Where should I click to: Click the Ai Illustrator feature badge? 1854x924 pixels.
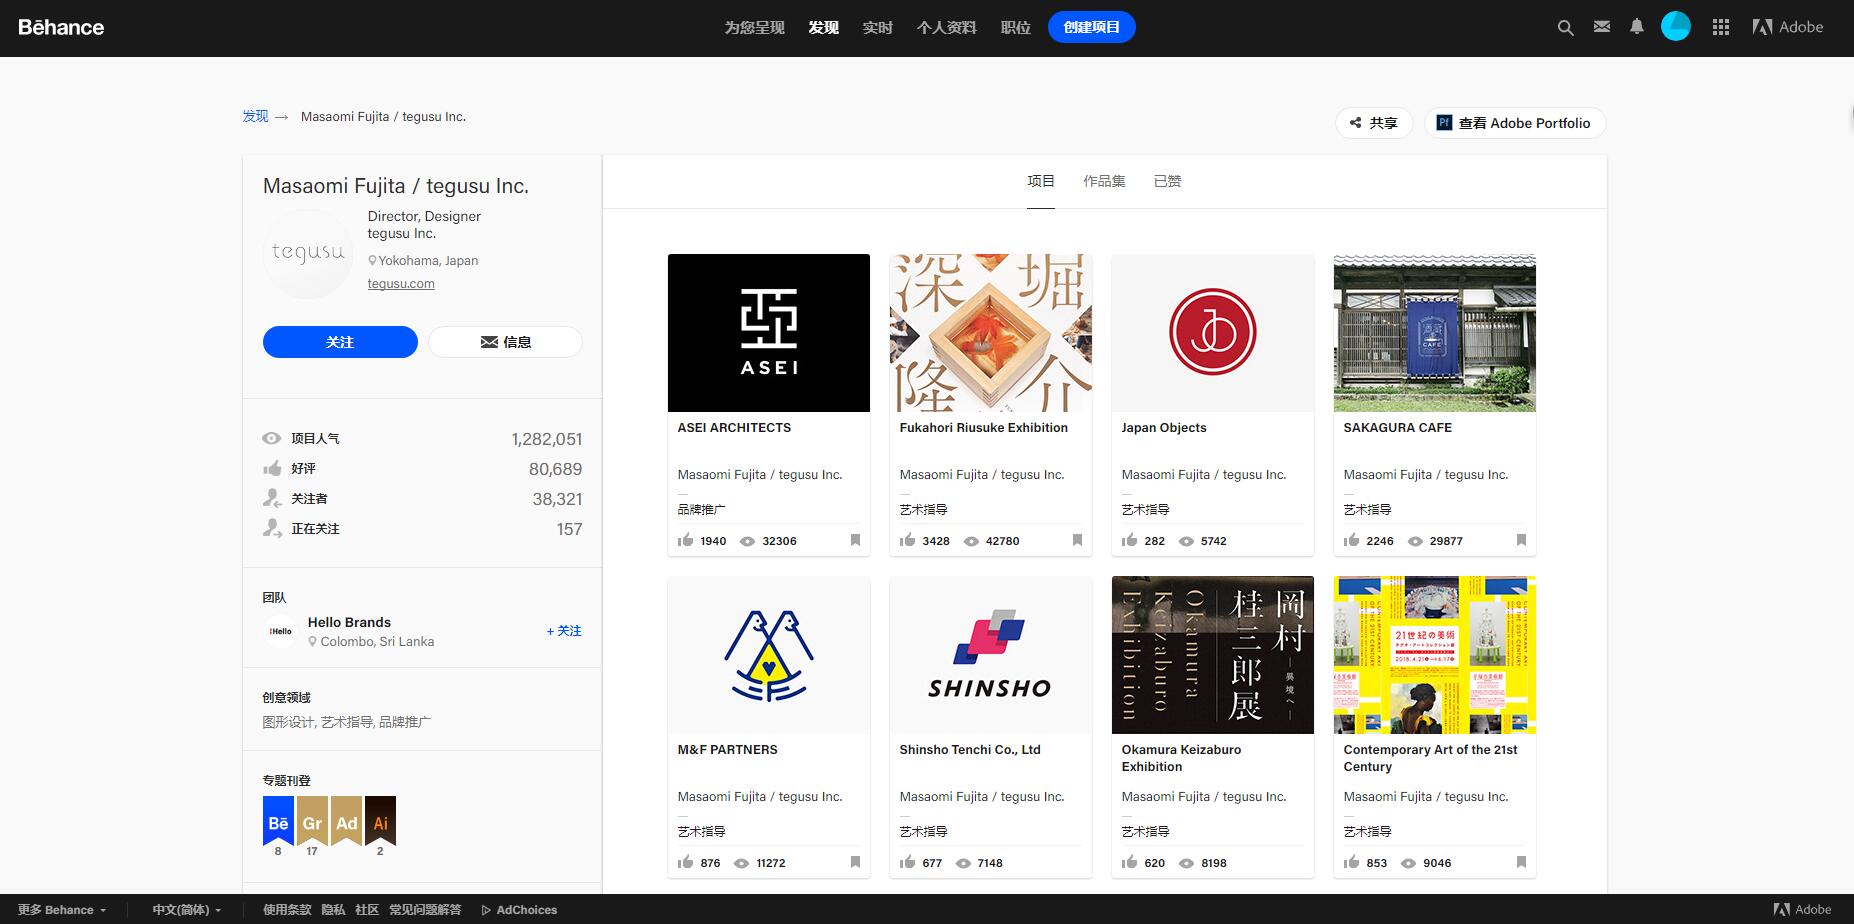[380, 821]
